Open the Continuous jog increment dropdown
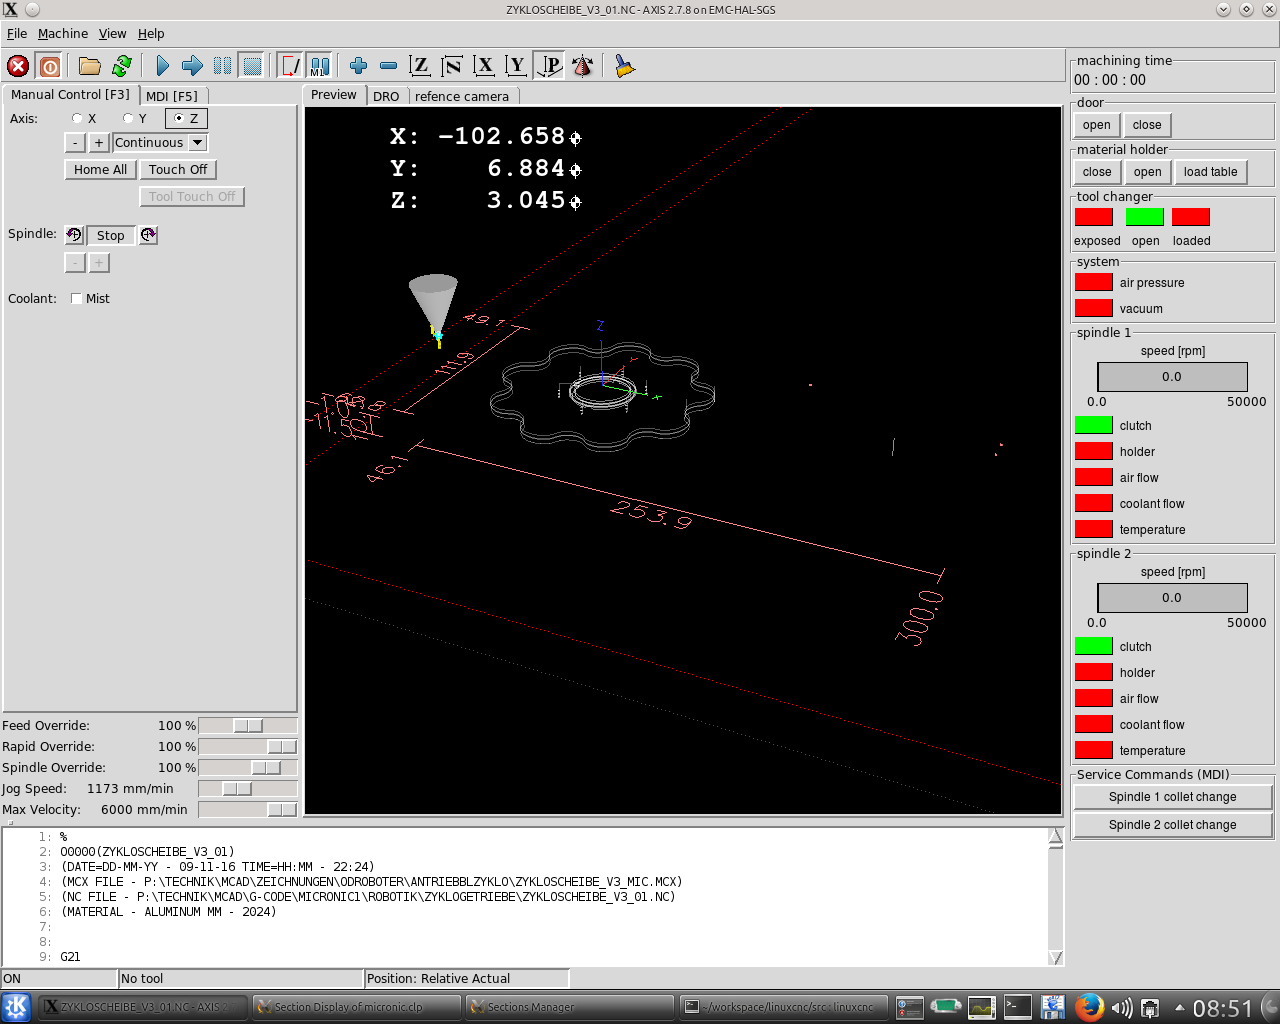 click(x=198, y=143)
